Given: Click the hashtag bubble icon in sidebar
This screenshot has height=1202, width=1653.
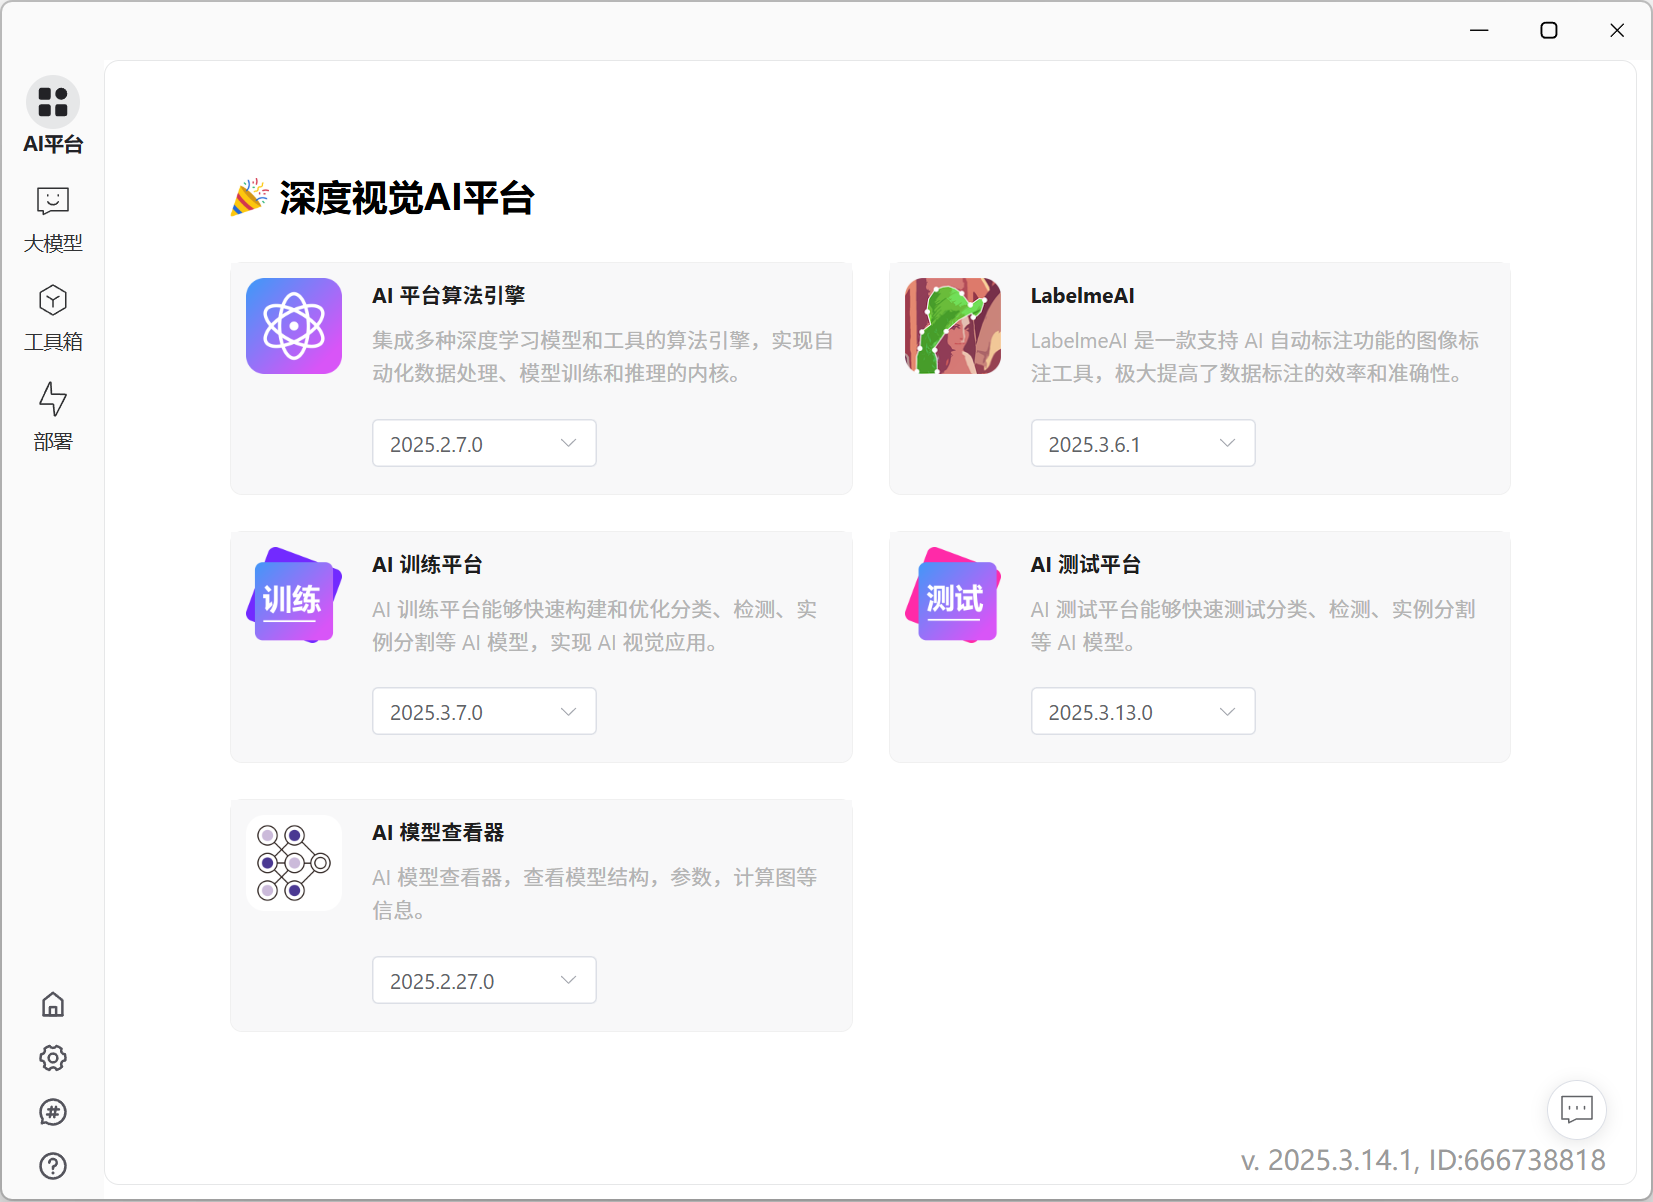Looking at the screenshot, I should (x=53, y=1112).
